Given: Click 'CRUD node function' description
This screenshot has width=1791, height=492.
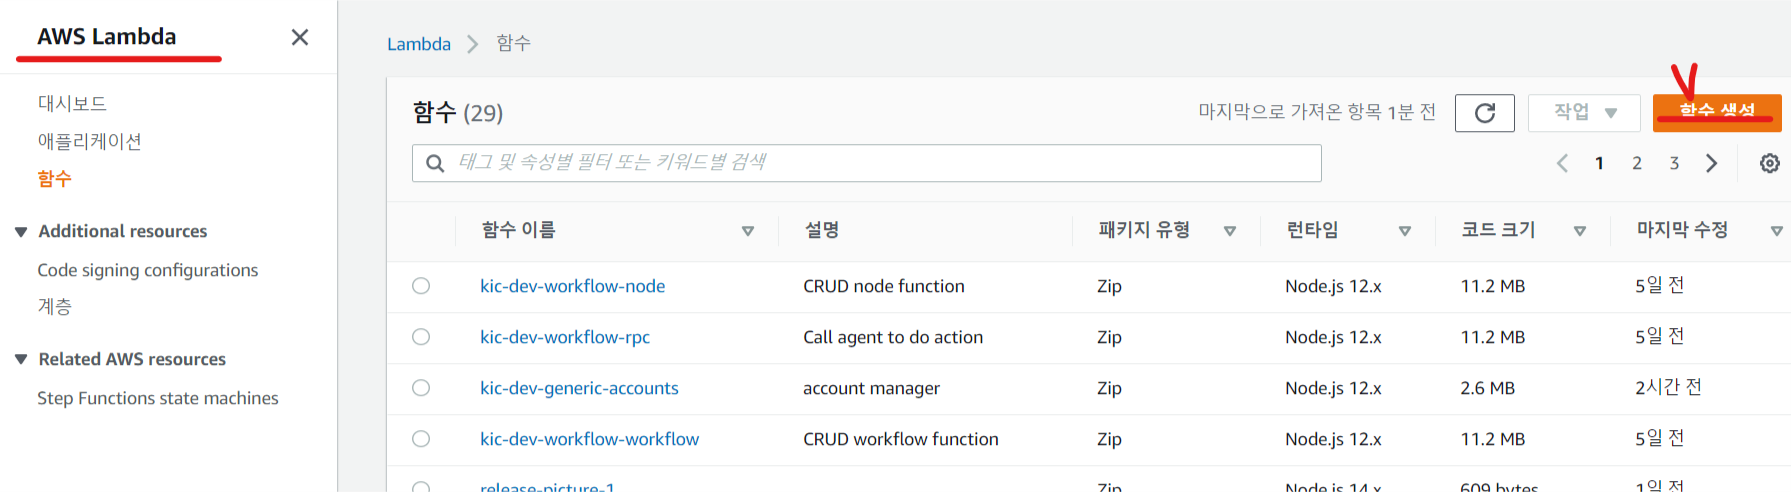Looking at the screenshot, I should click(x=884, y=286).
